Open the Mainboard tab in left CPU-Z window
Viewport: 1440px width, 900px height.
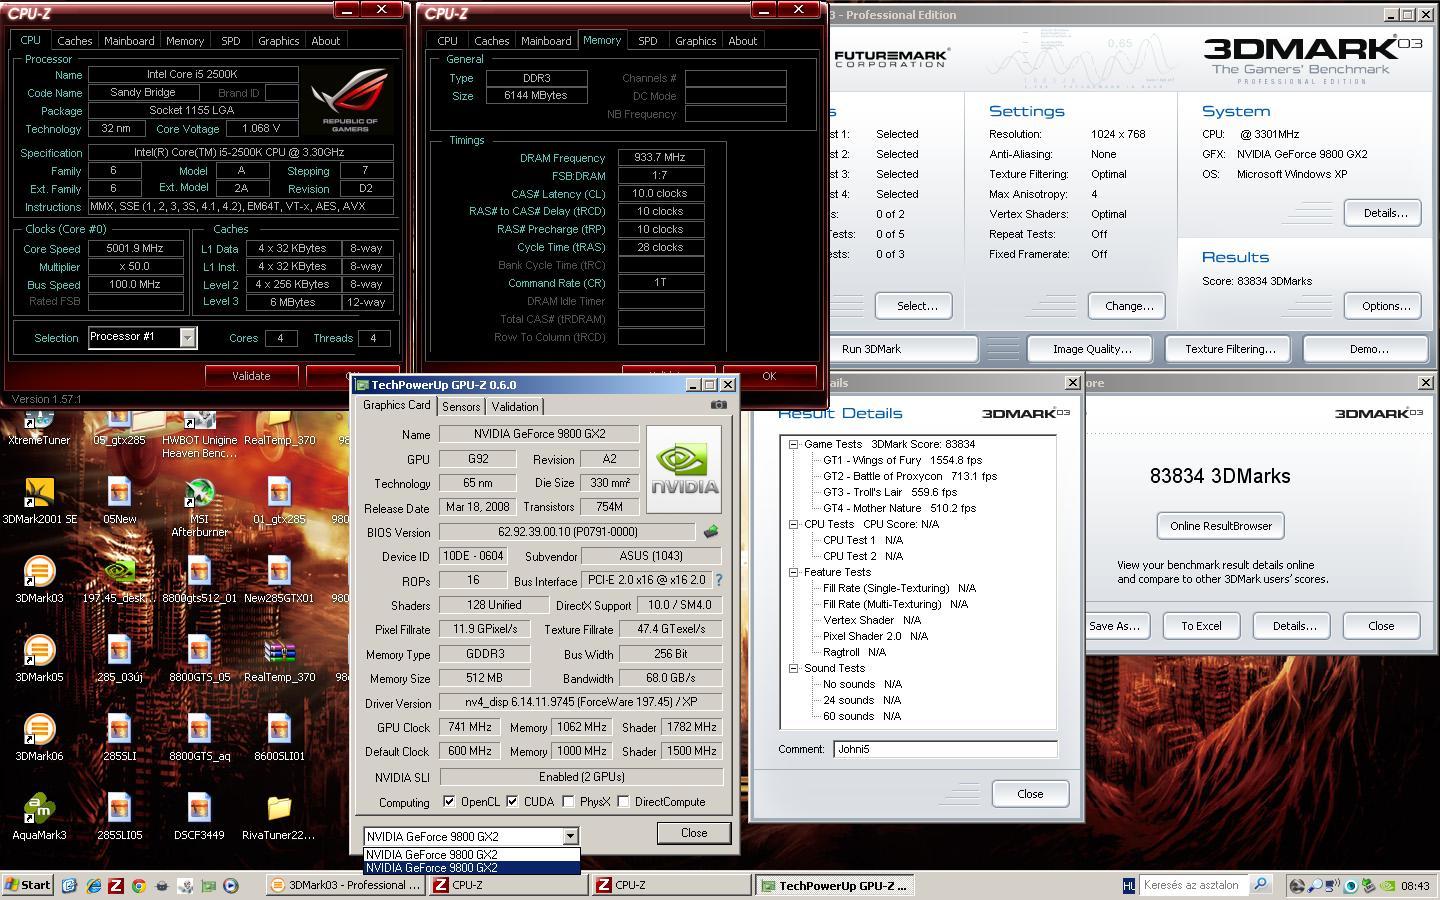point(129,41)
